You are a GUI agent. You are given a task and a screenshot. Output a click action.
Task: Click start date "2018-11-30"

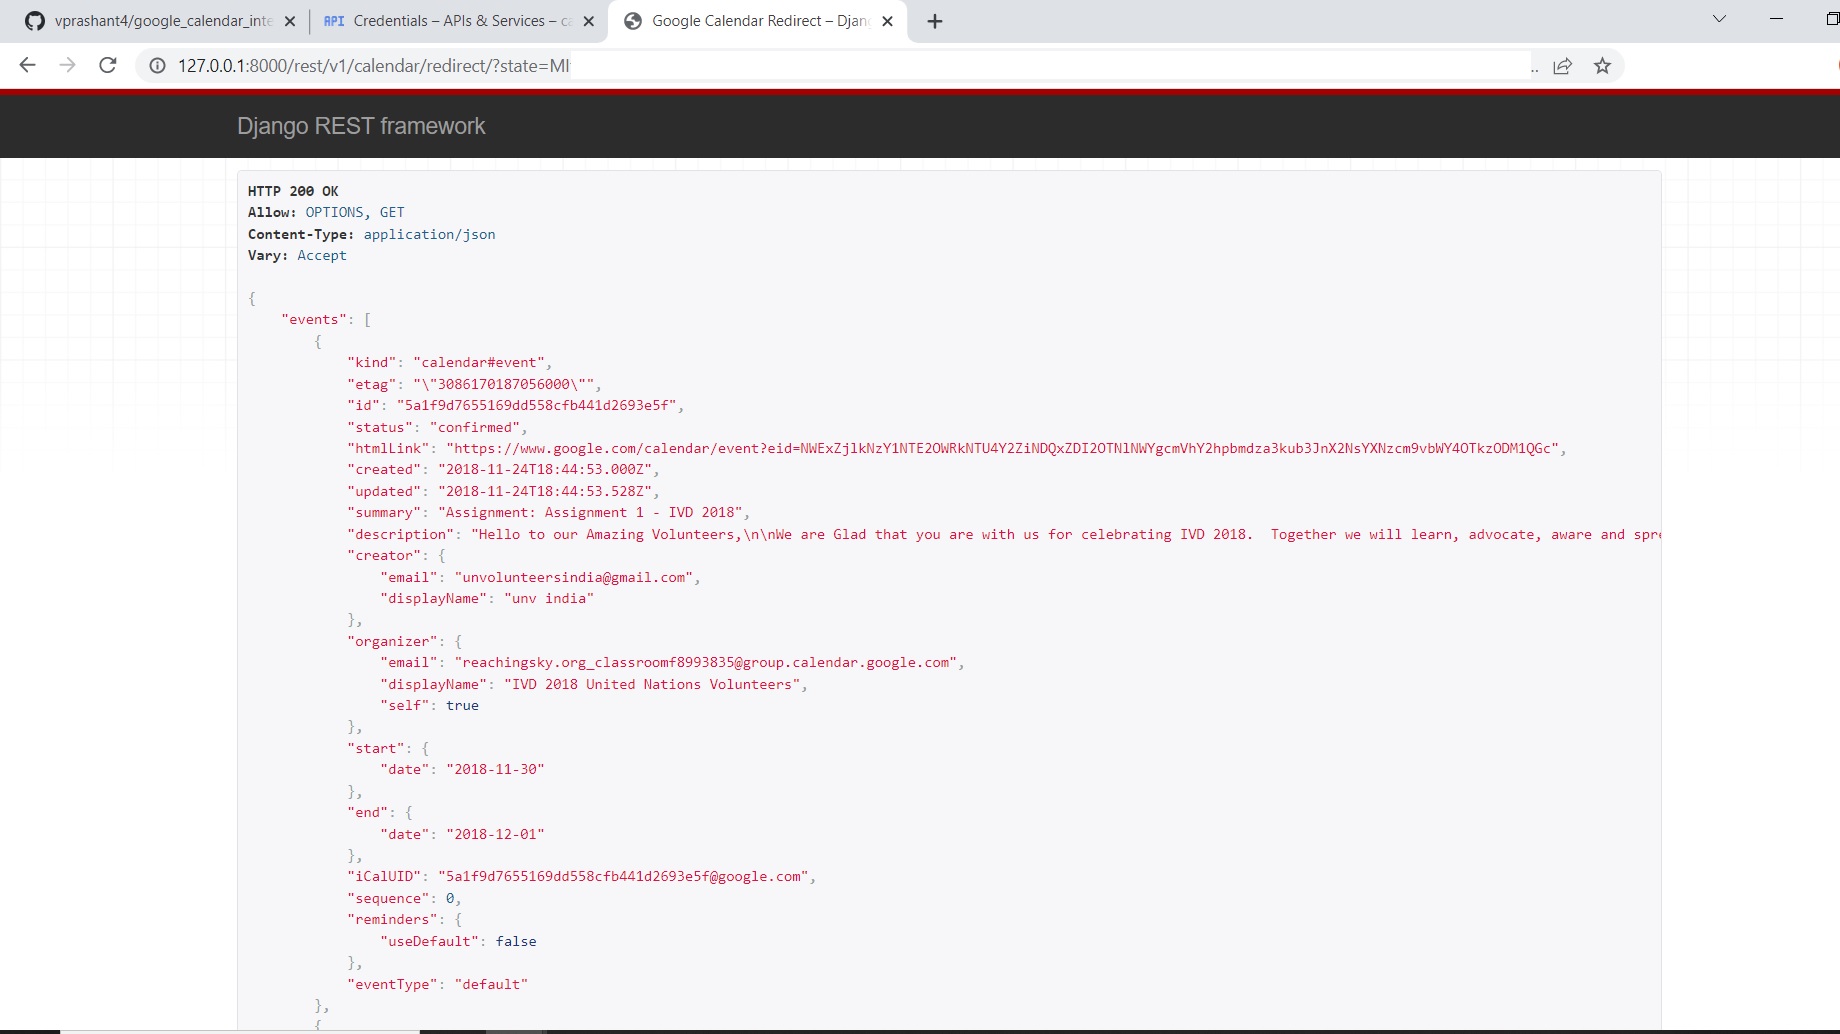pos(495,769)
